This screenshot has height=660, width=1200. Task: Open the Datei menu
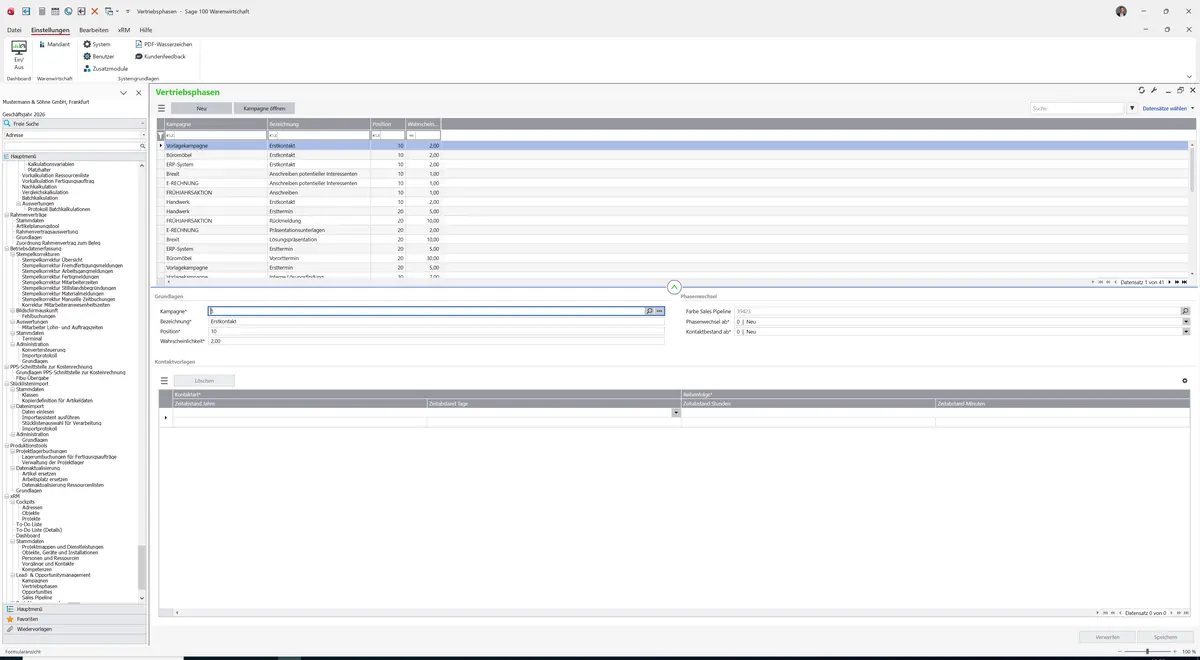click(x=14, y=30)
